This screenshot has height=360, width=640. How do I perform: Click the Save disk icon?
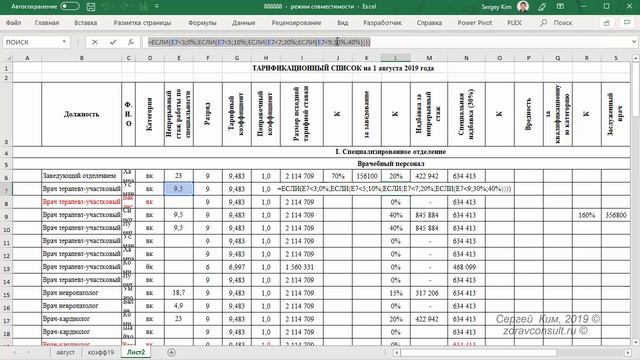[91, 7]
